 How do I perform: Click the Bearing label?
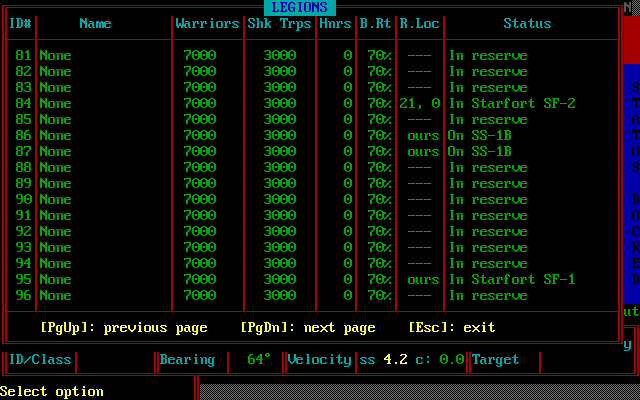tap(187, 360)
